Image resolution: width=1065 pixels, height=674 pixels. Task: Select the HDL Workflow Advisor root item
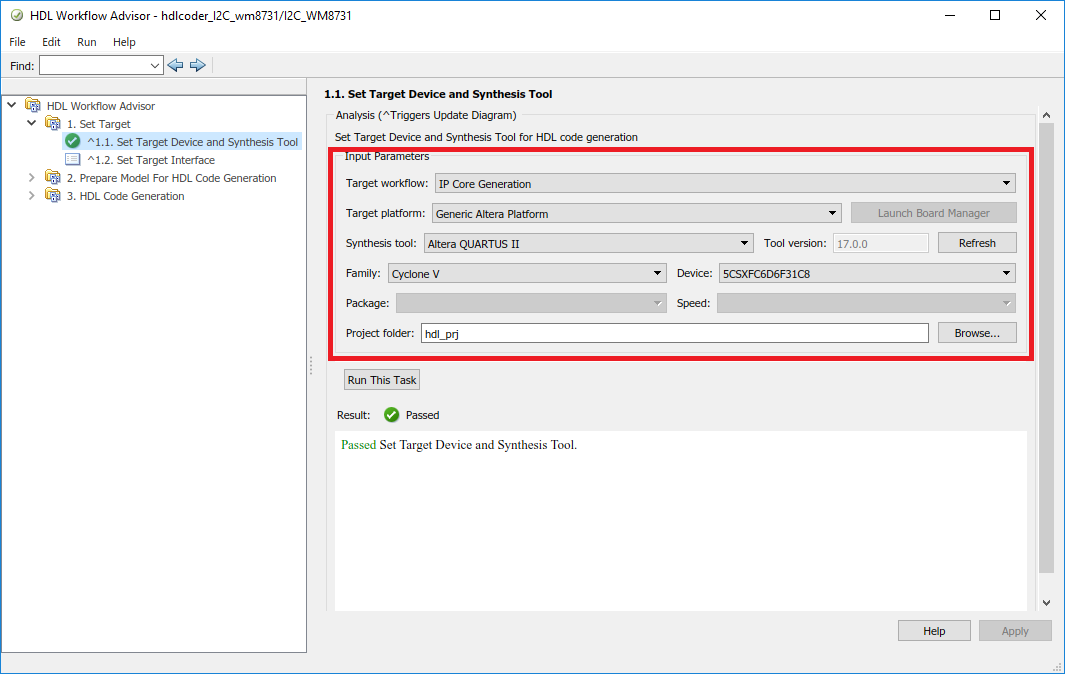coord(101,106)
